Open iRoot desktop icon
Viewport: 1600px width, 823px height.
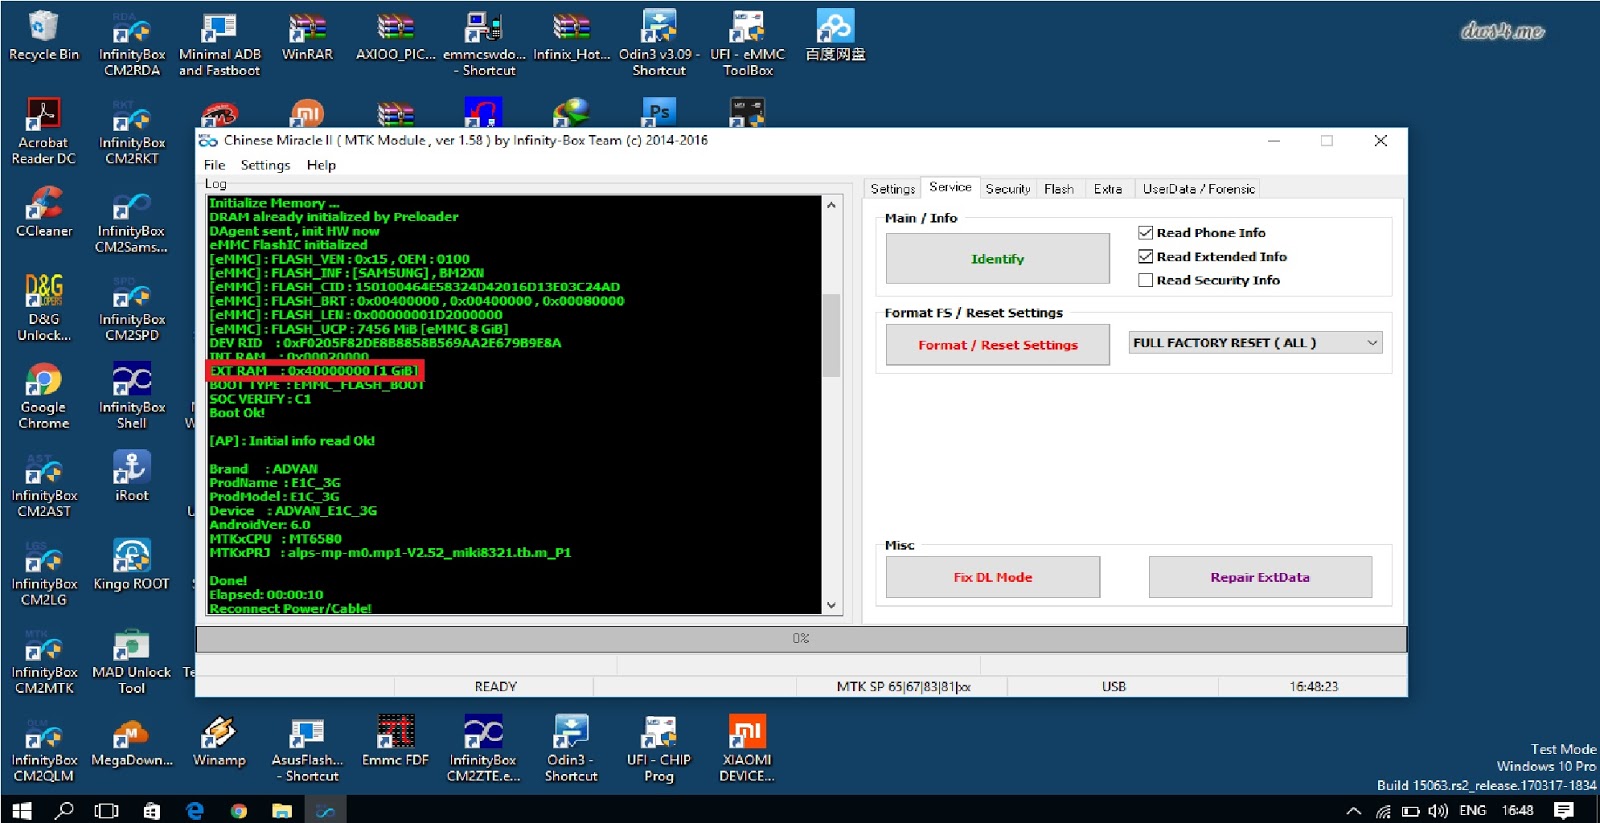click(132, 476)
